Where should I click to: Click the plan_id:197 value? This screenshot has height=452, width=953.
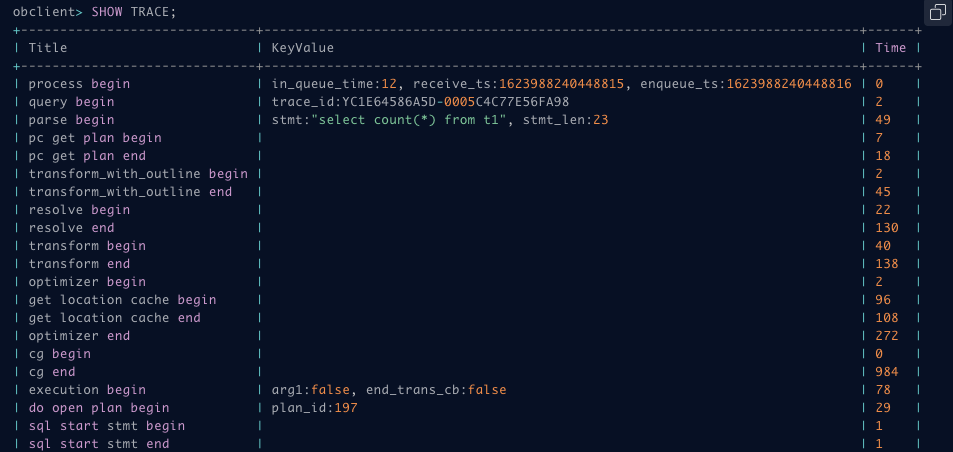[x=314, y=408]
